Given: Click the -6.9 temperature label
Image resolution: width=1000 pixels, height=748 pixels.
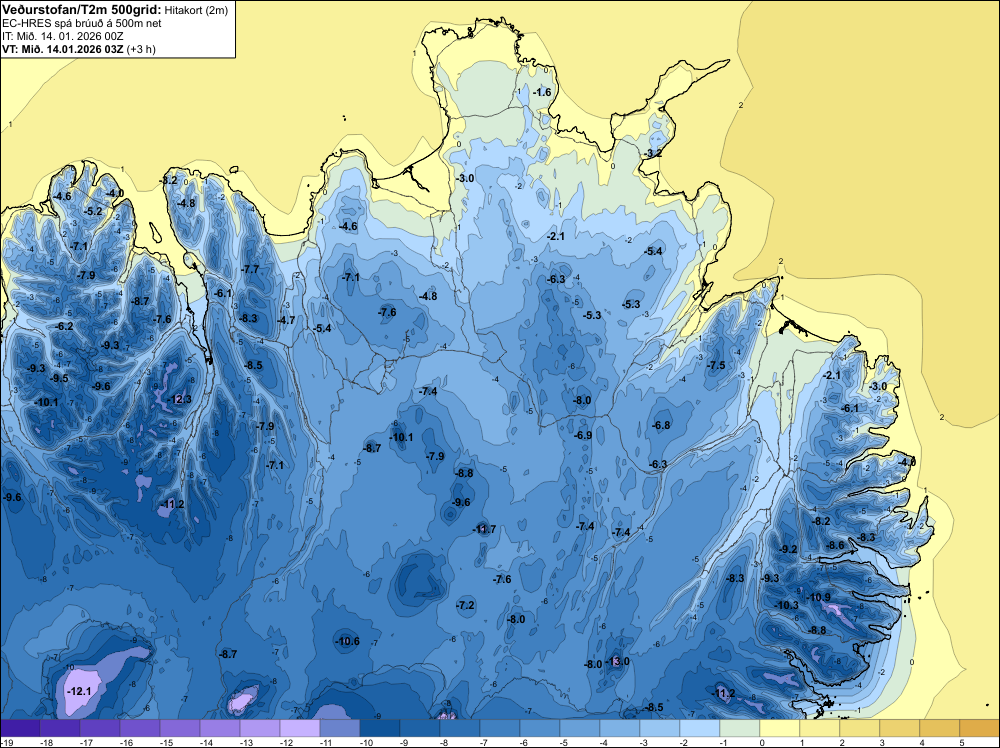Looking at the screenshot, I should click(x=583, y=436).
